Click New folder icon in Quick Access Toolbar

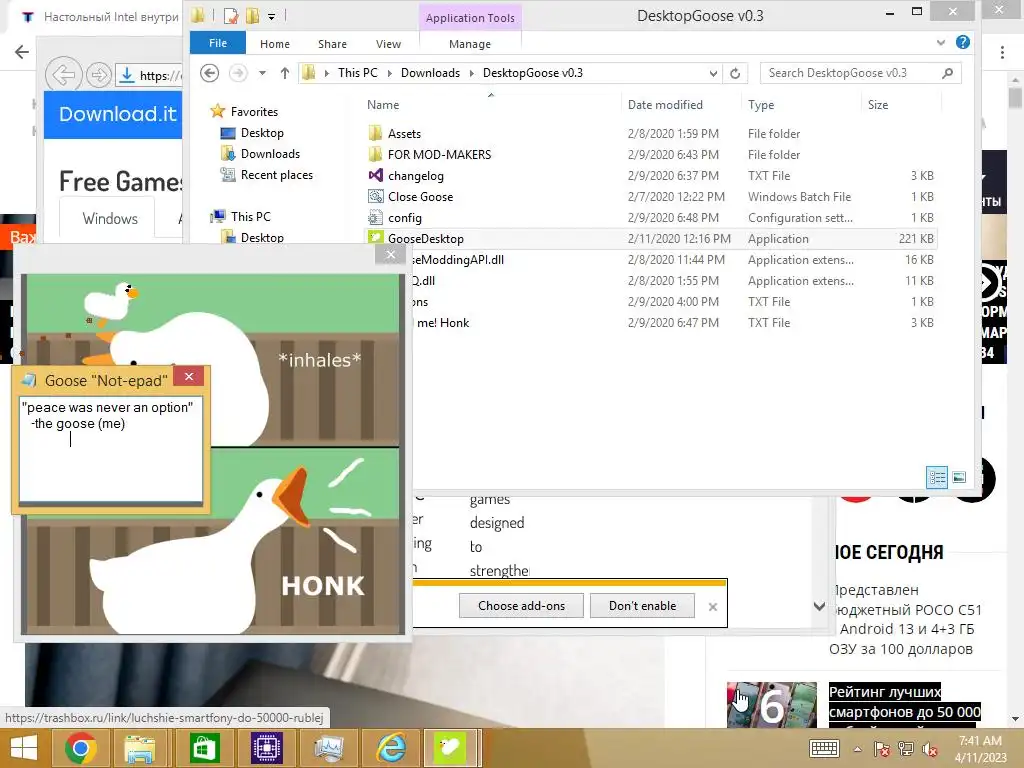coord(252,16)
